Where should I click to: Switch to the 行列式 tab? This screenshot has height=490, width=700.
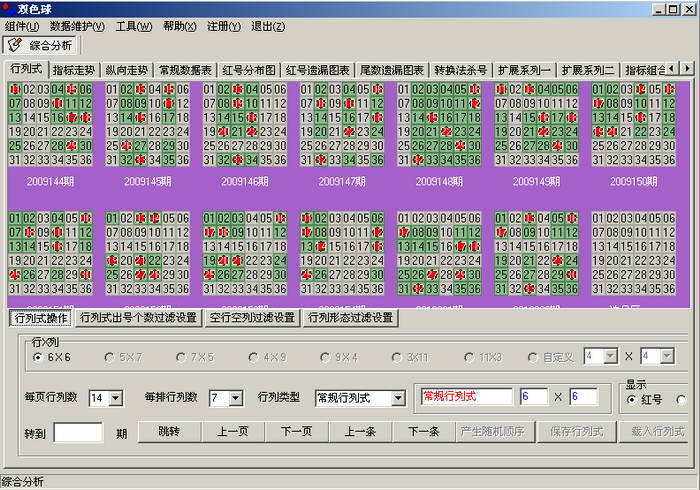27,69
